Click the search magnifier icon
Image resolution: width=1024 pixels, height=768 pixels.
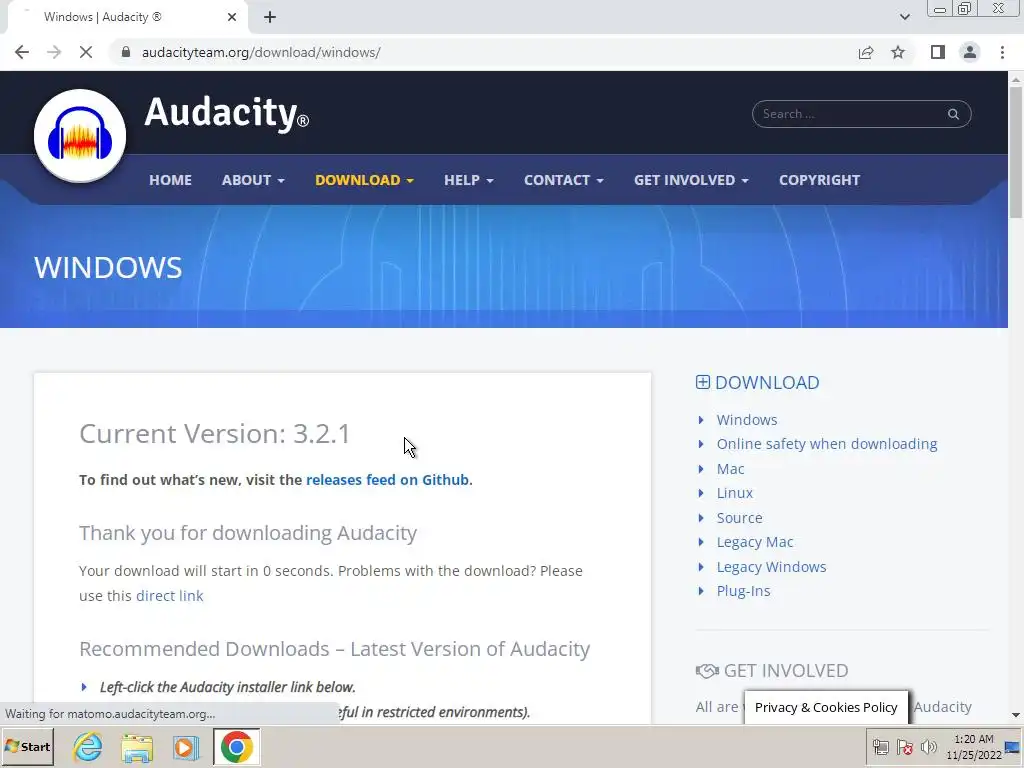(953, 114)
